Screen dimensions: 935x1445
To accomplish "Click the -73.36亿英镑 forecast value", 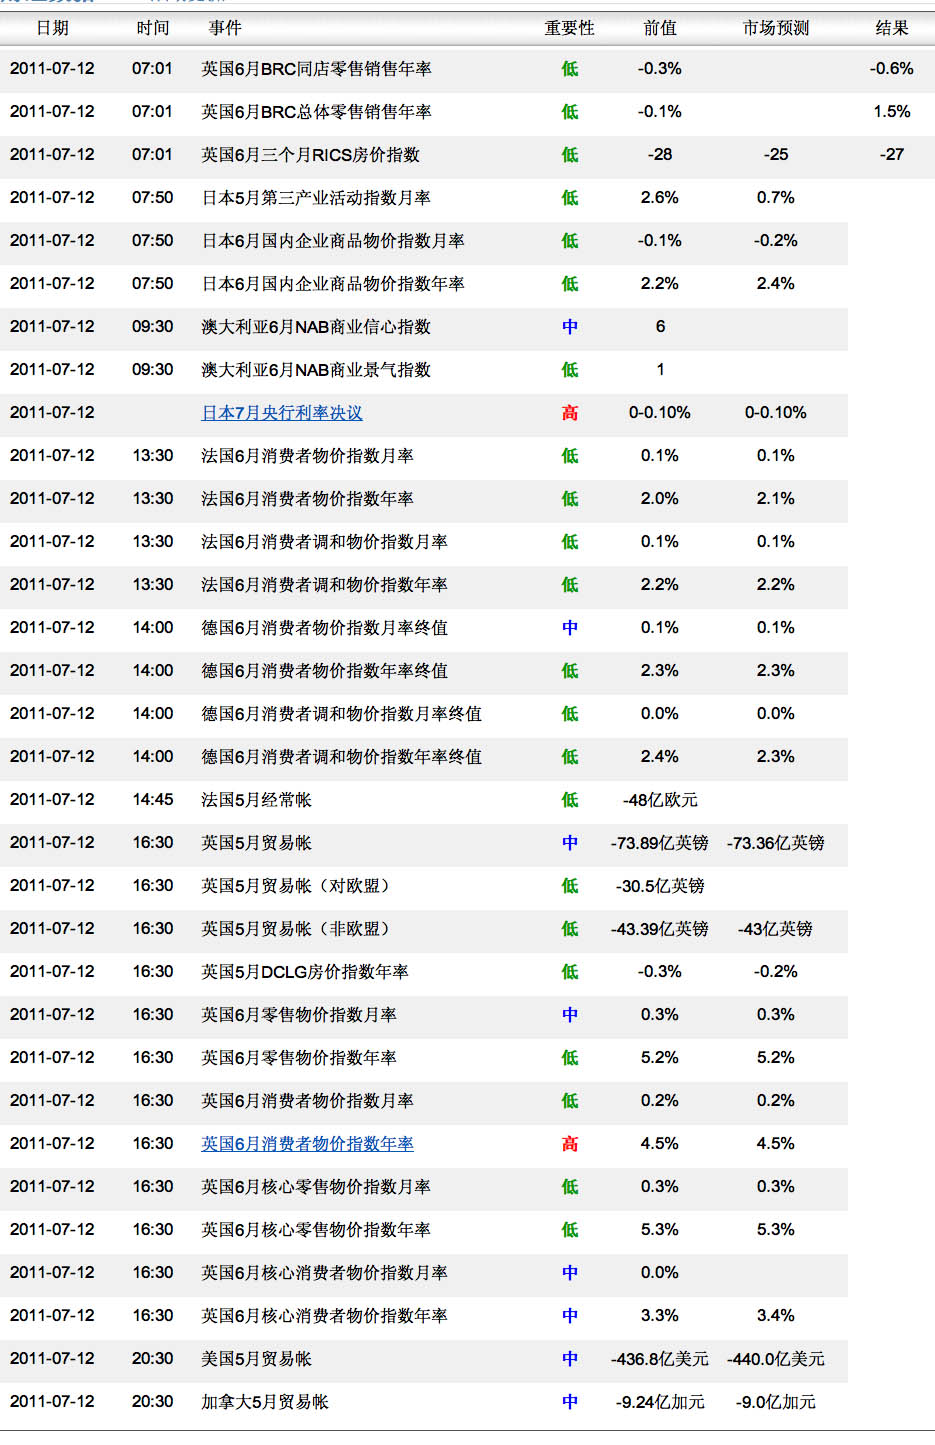I will (776, 843).
